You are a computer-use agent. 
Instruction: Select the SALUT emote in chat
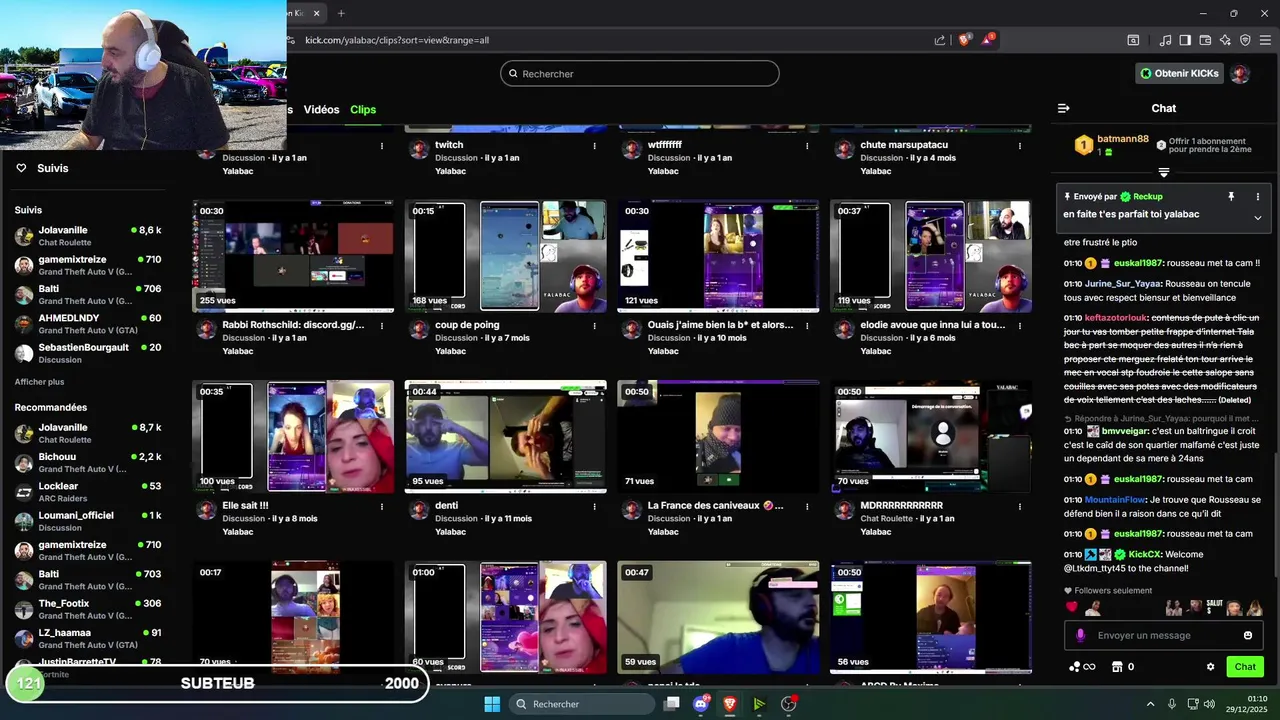click(1215, 608)
